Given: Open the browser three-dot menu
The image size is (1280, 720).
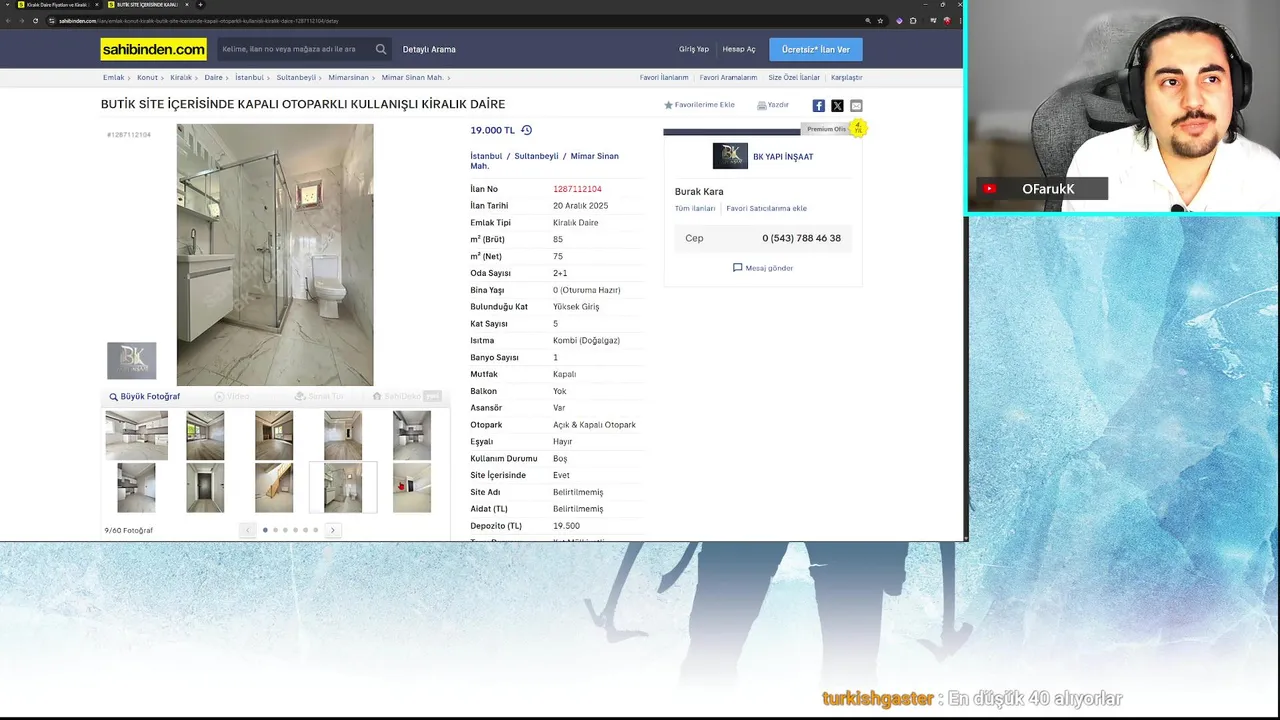Looking at the screenshot, I should pos(958,20).
